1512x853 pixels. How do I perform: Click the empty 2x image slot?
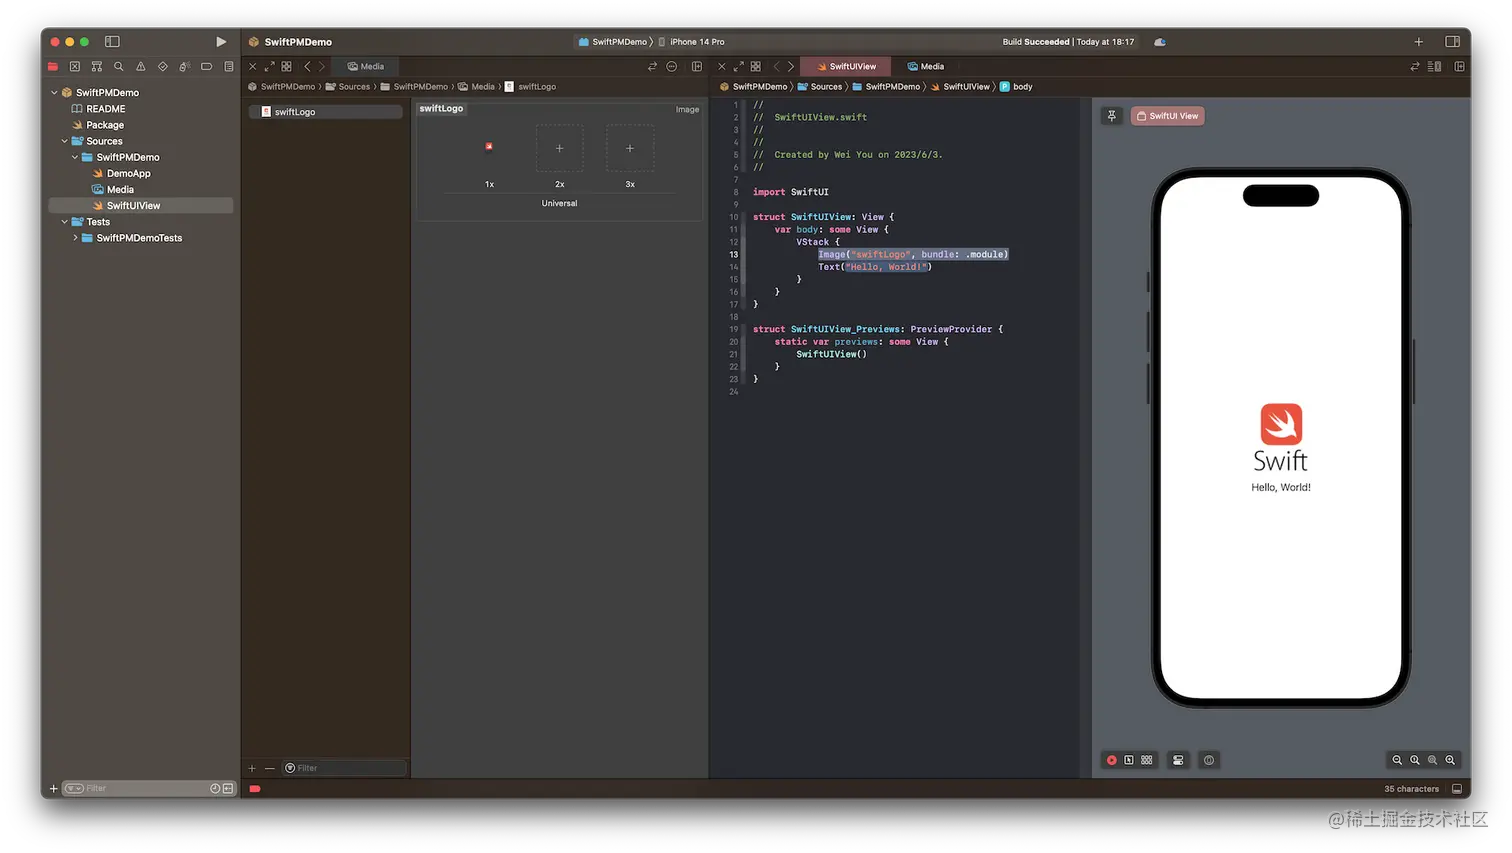tap(560, 148)
